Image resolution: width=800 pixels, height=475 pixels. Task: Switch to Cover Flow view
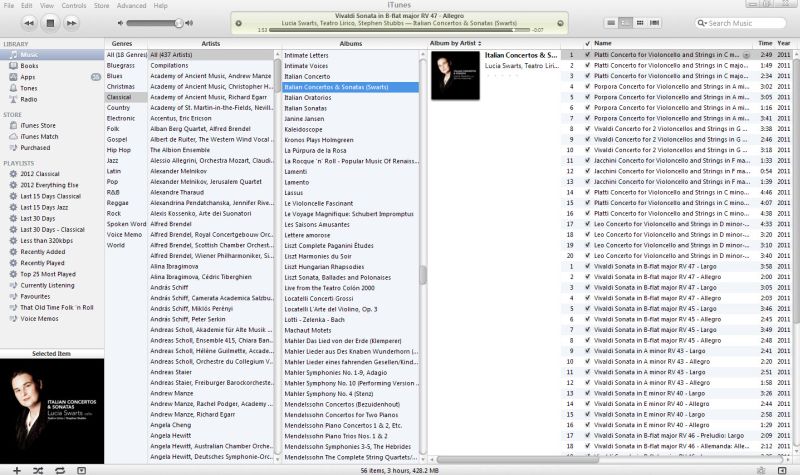pos(654,23)
